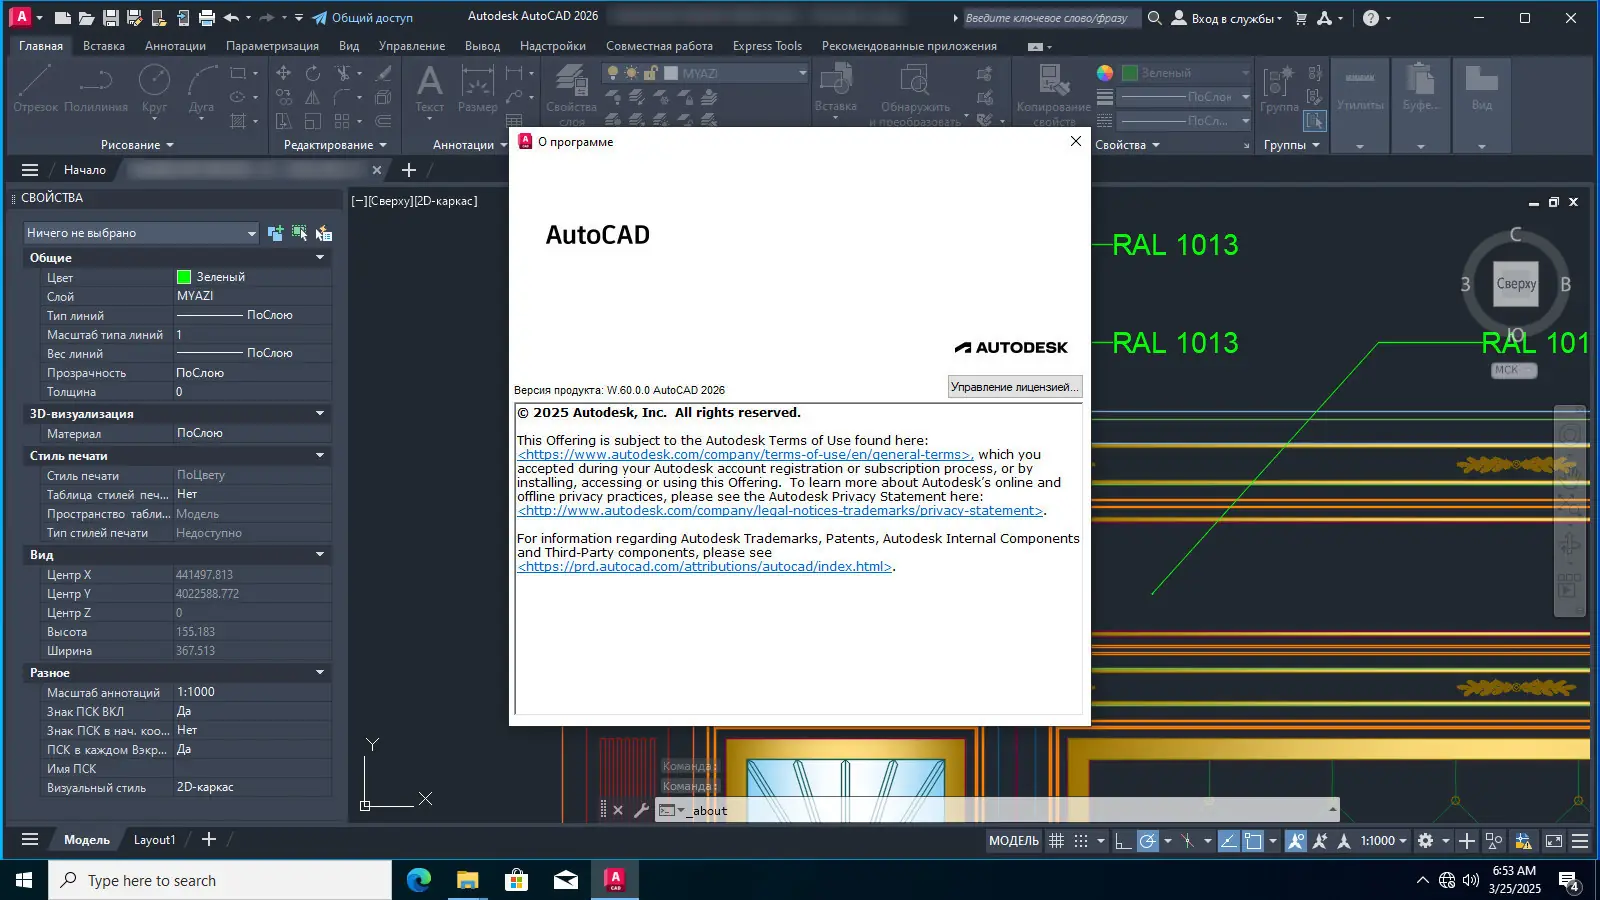Toggle ortho mode in the status bar
This screenshot has height=900, width=1600.
[1123, 841]
